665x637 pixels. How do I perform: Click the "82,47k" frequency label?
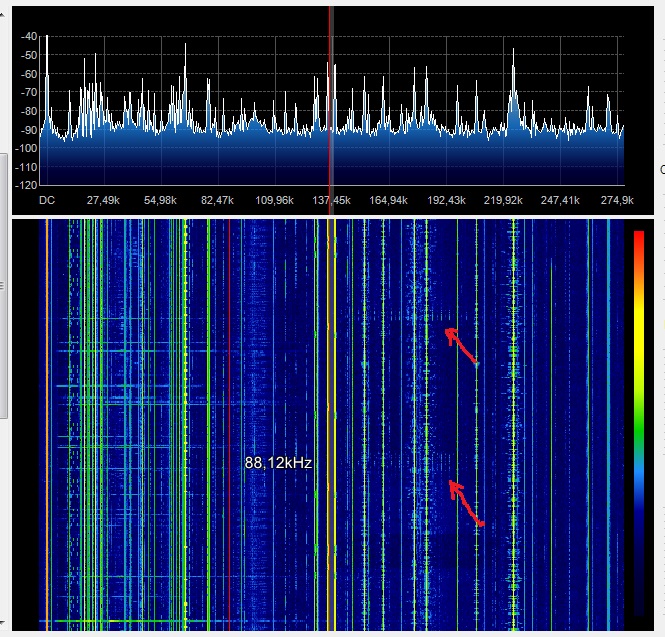tap(217, 200)
